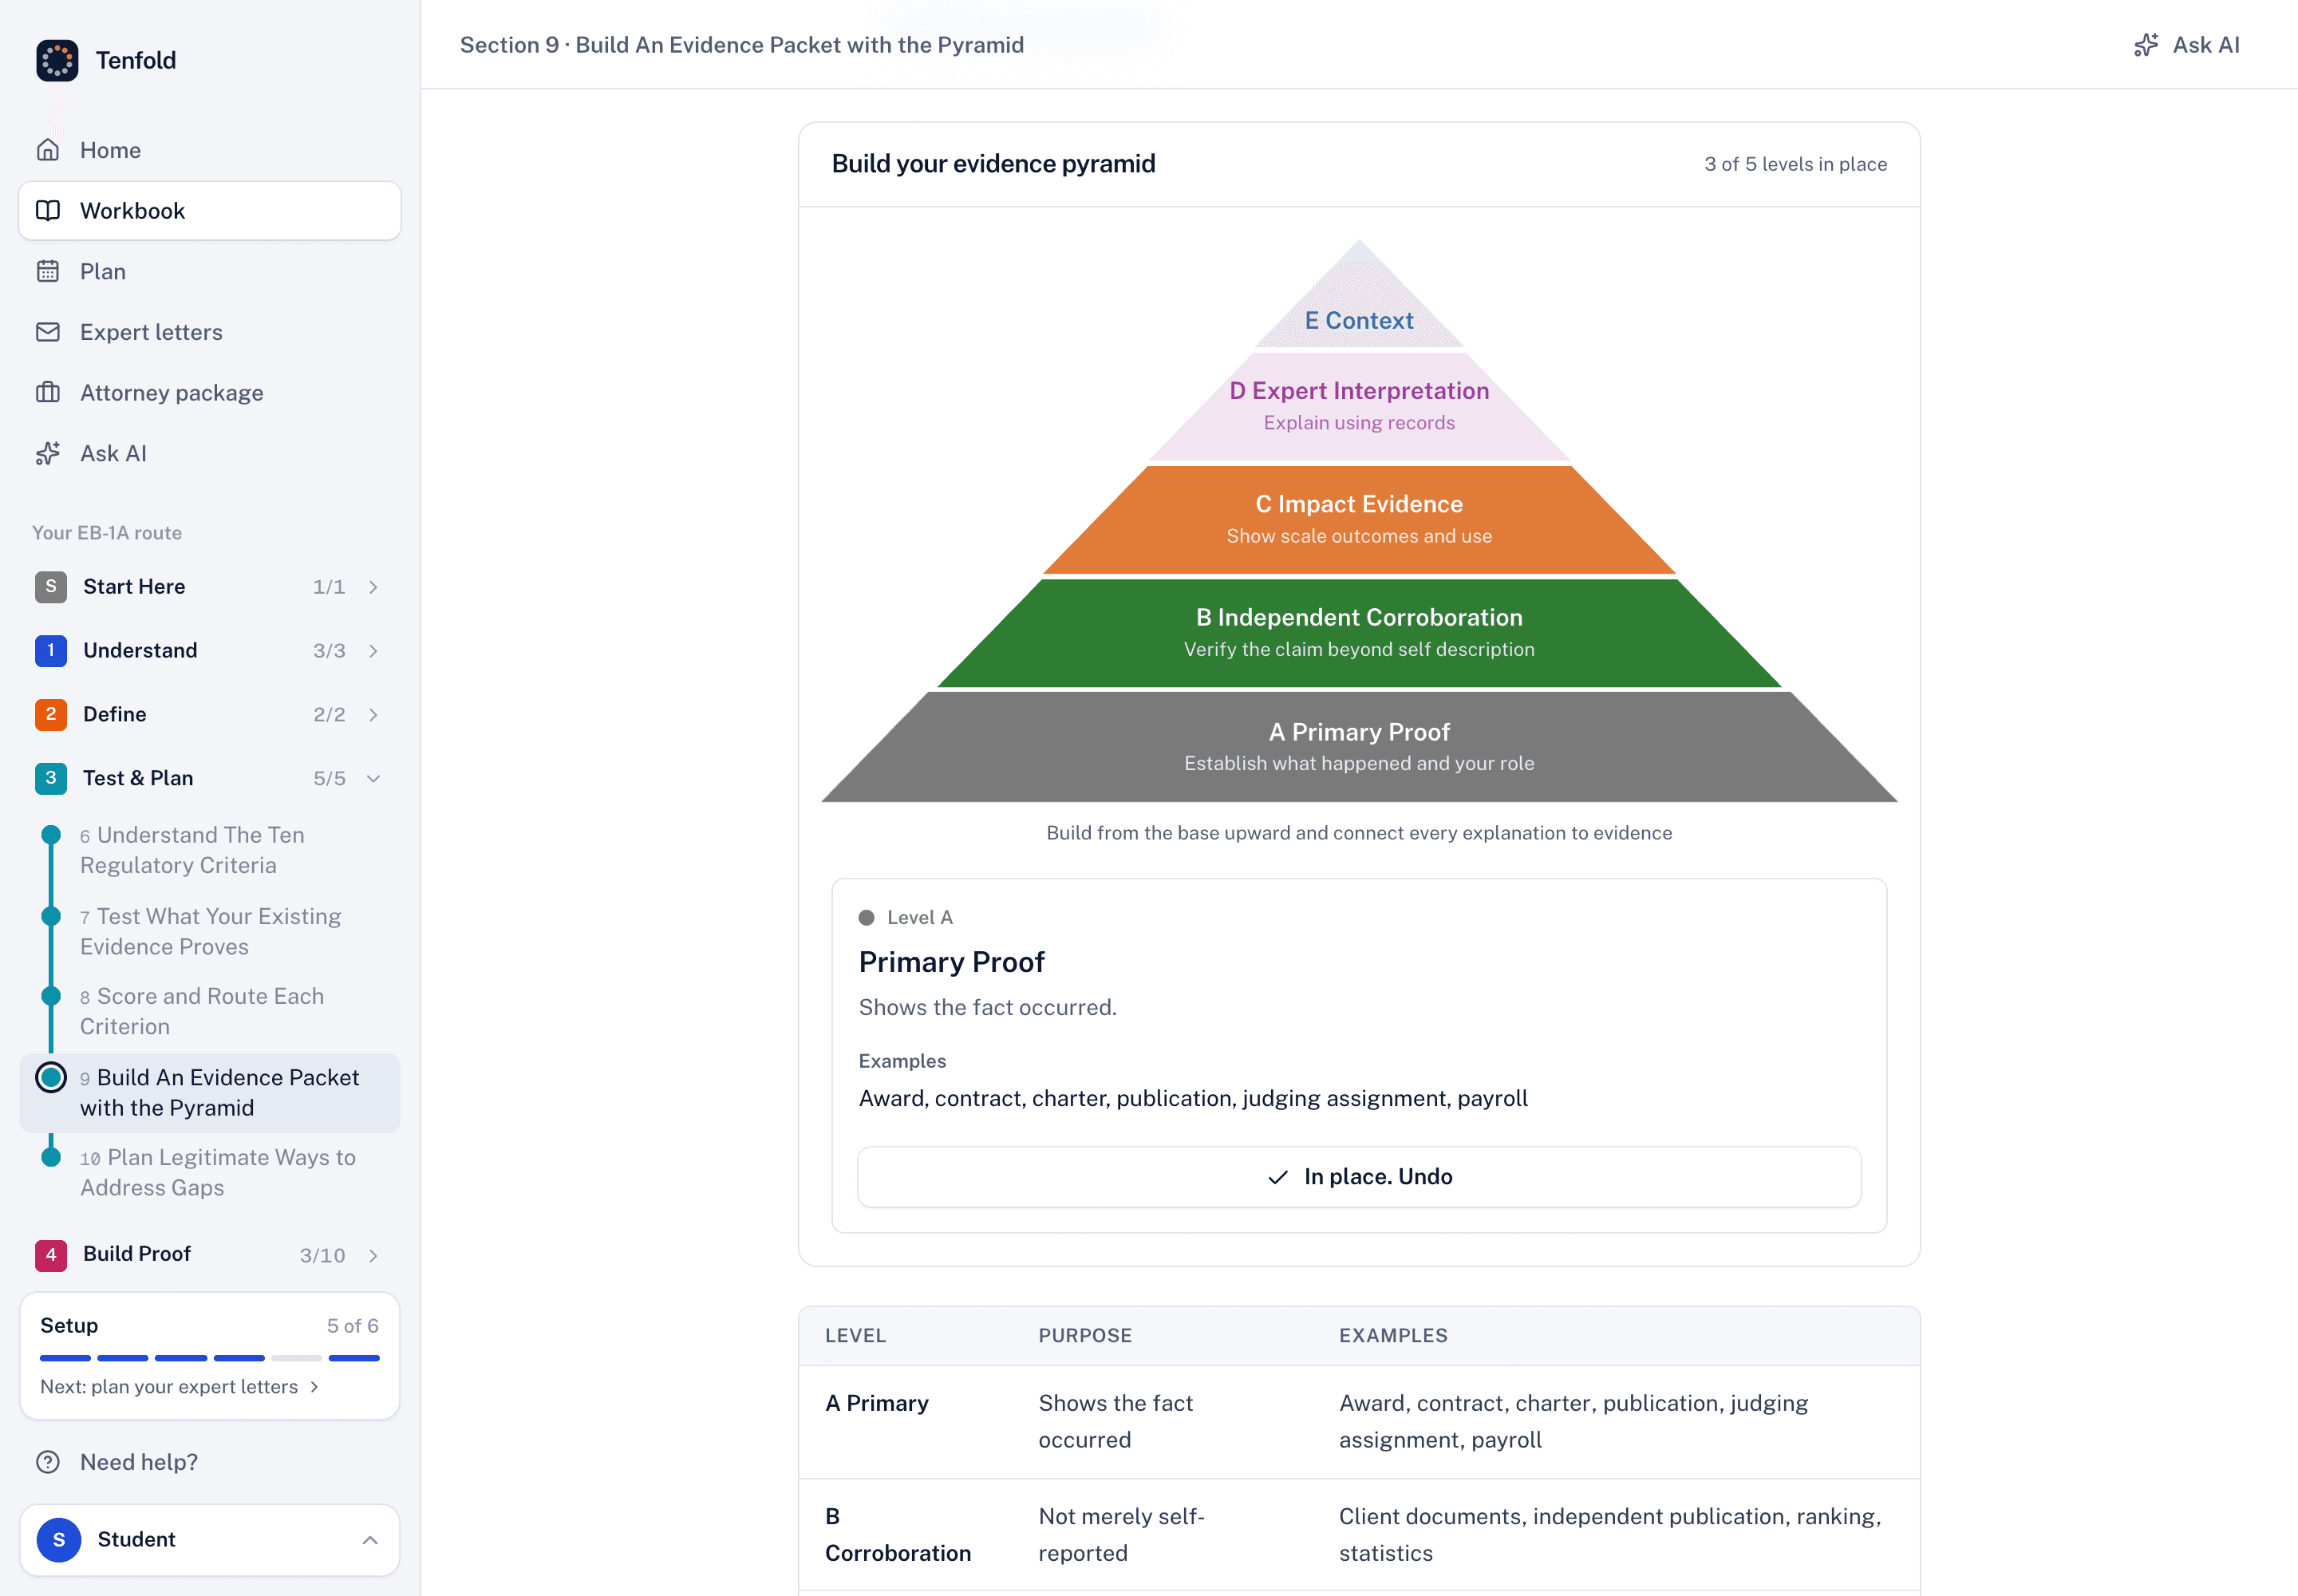Select step 10 Plan Legitimate Ways to Address Gaps
The height and width of the screenshot is (1596, 2298).
(x=210, y=1172)
